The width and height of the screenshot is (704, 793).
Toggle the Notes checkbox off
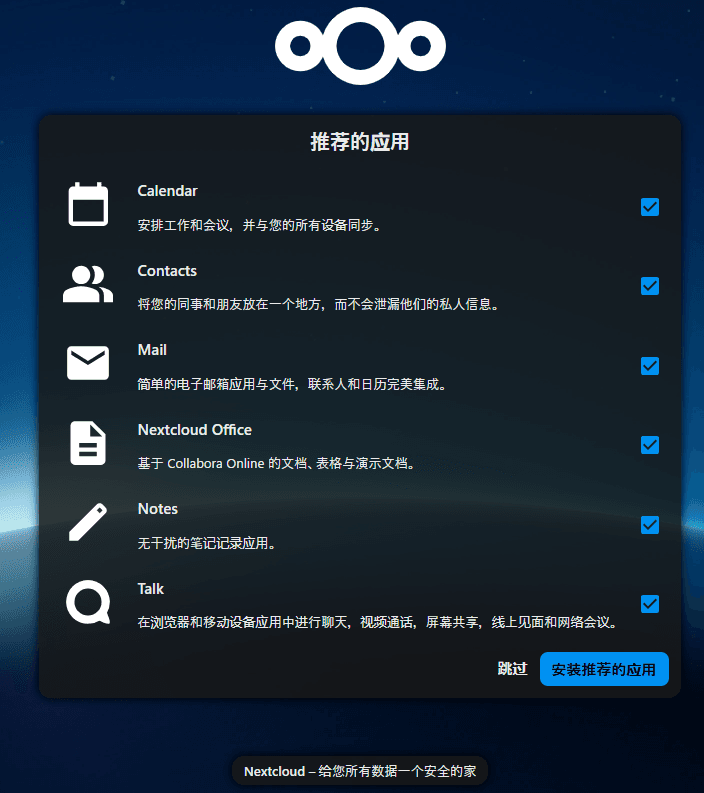click(x=650, y=525)
